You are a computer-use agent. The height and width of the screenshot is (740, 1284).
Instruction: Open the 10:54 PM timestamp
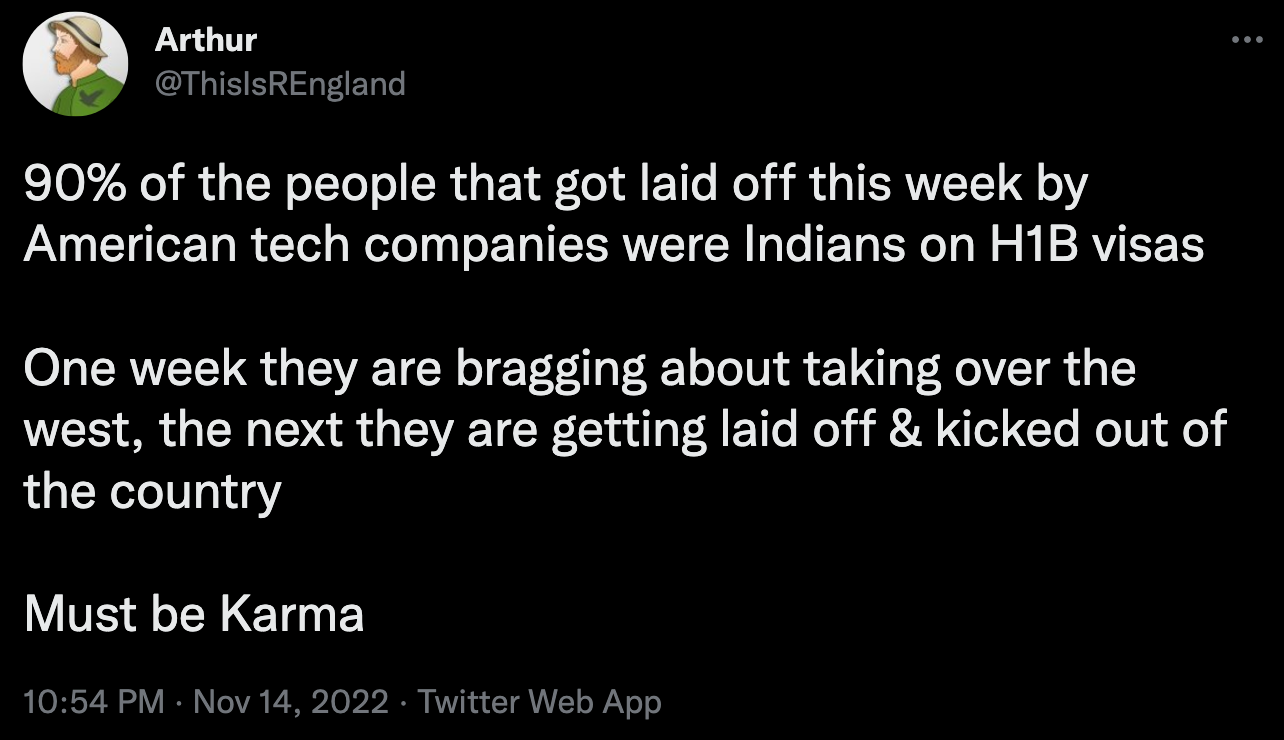(94, 701)
